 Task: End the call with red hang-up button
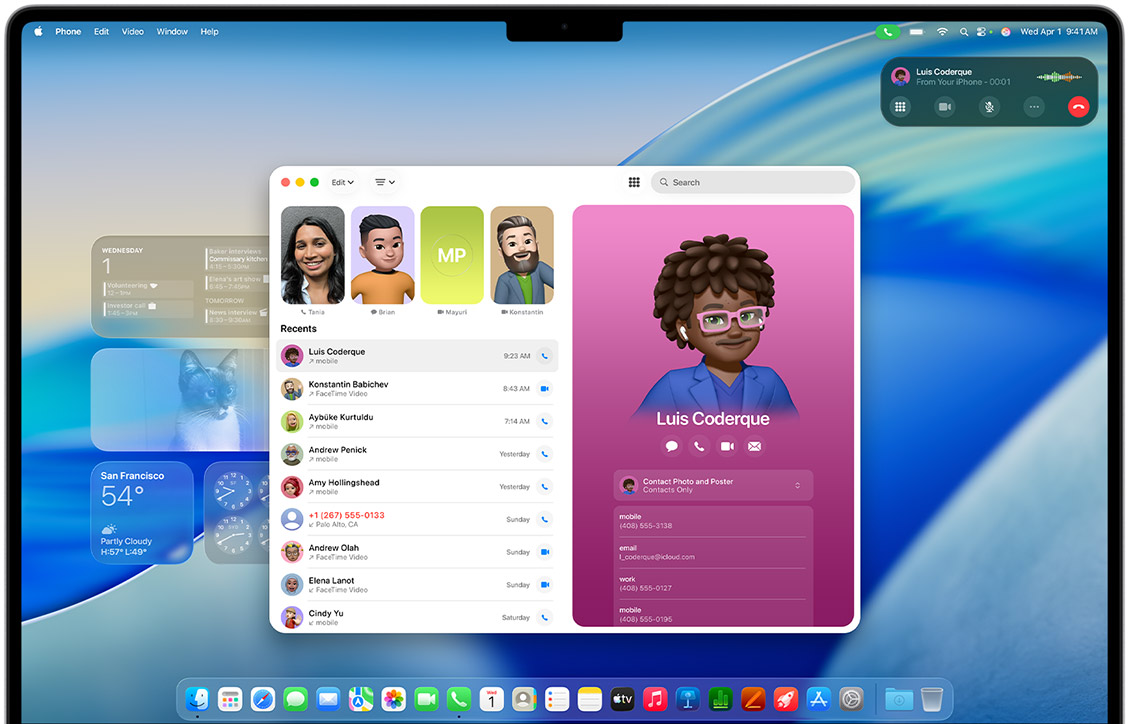coord(1078,107)
